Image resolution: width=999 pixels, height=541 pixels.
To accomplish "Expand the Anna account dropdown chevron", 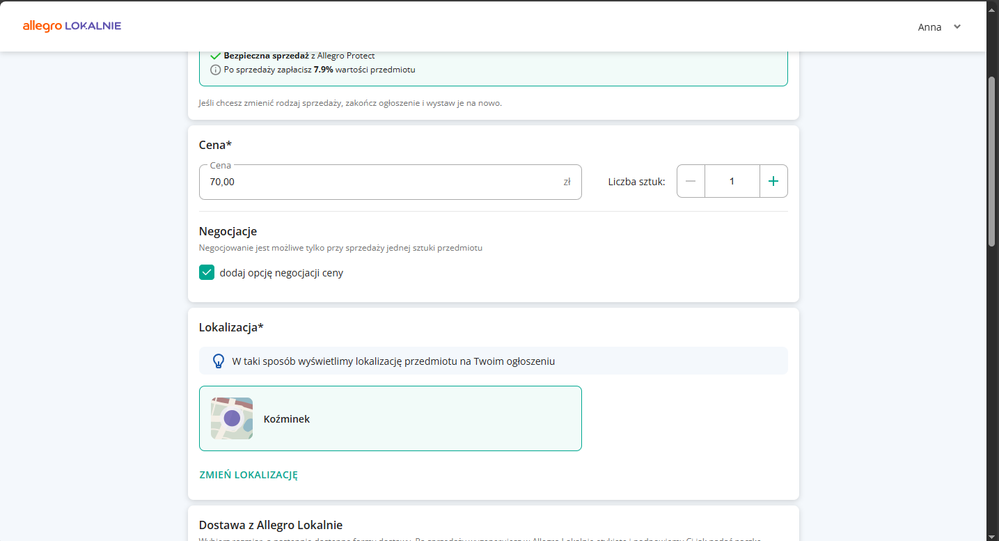I will (x=956, y=27).
